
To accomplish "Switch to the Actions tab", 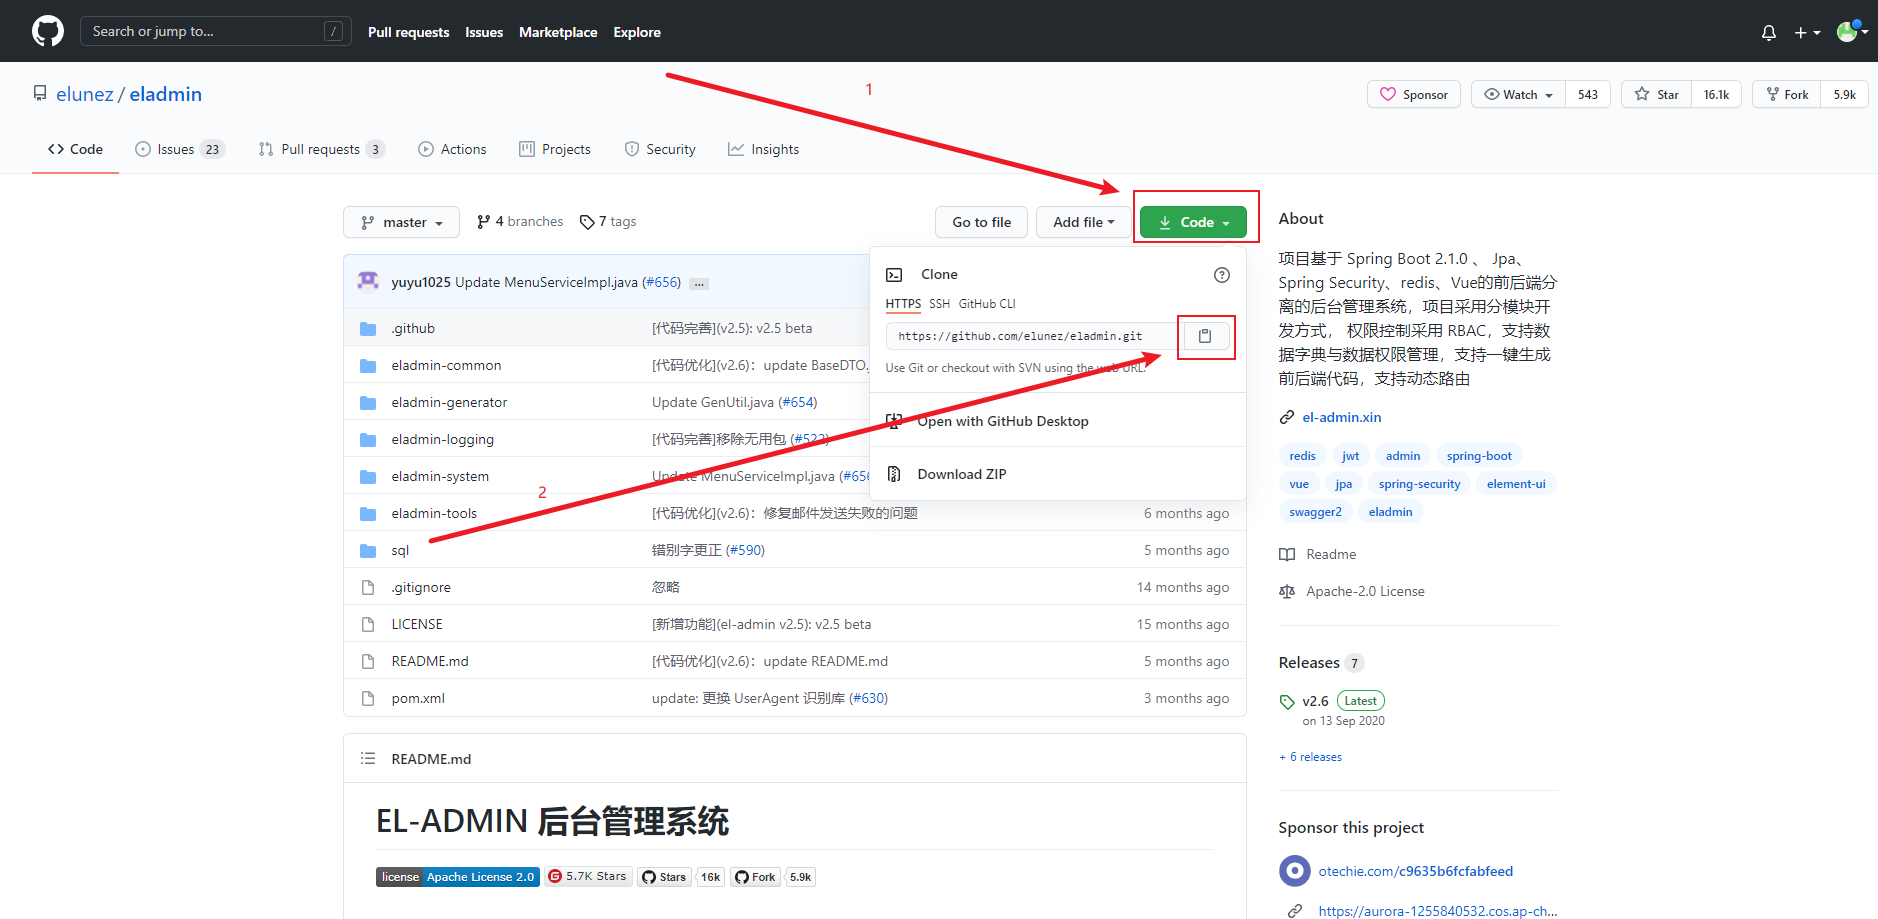I will point(452,149).
